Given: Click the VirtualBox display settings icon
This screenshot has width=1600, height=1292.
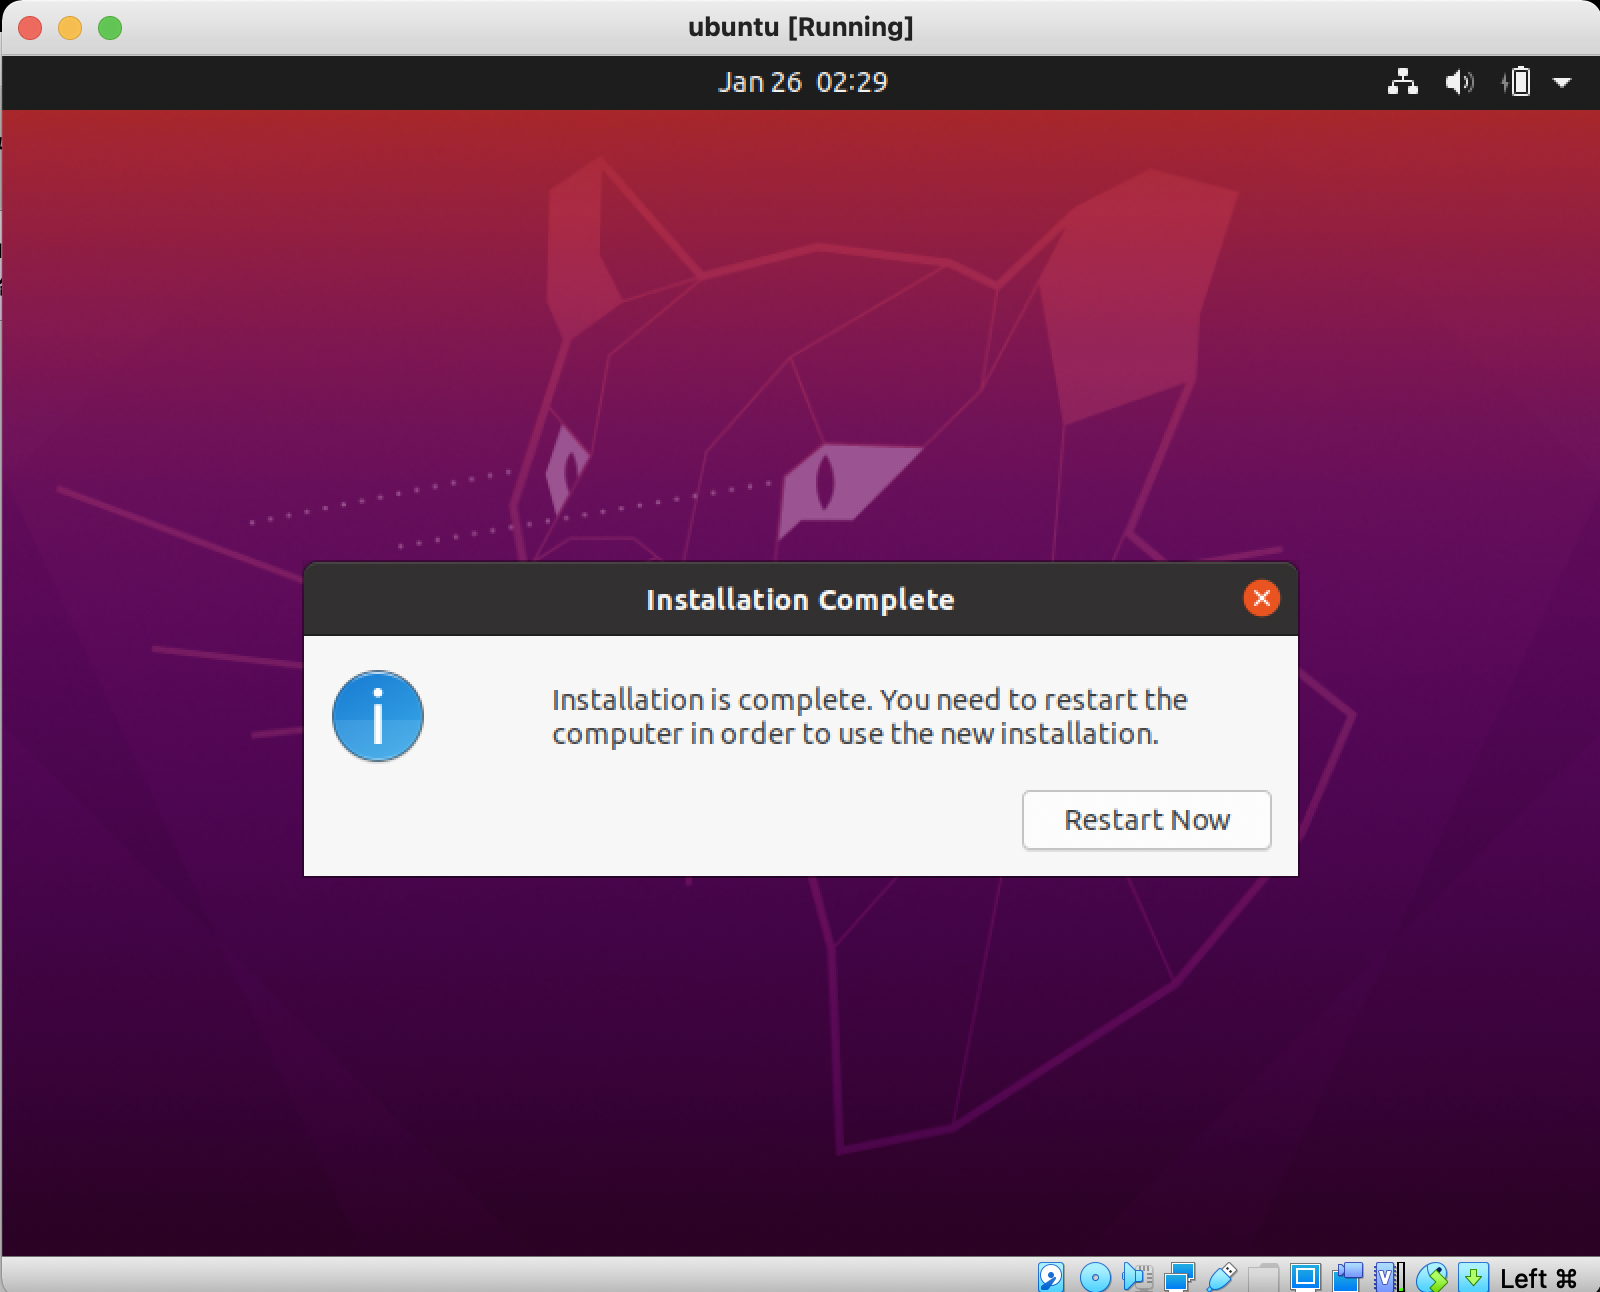Looking at the screenshot, I should click(1305, 1277).
